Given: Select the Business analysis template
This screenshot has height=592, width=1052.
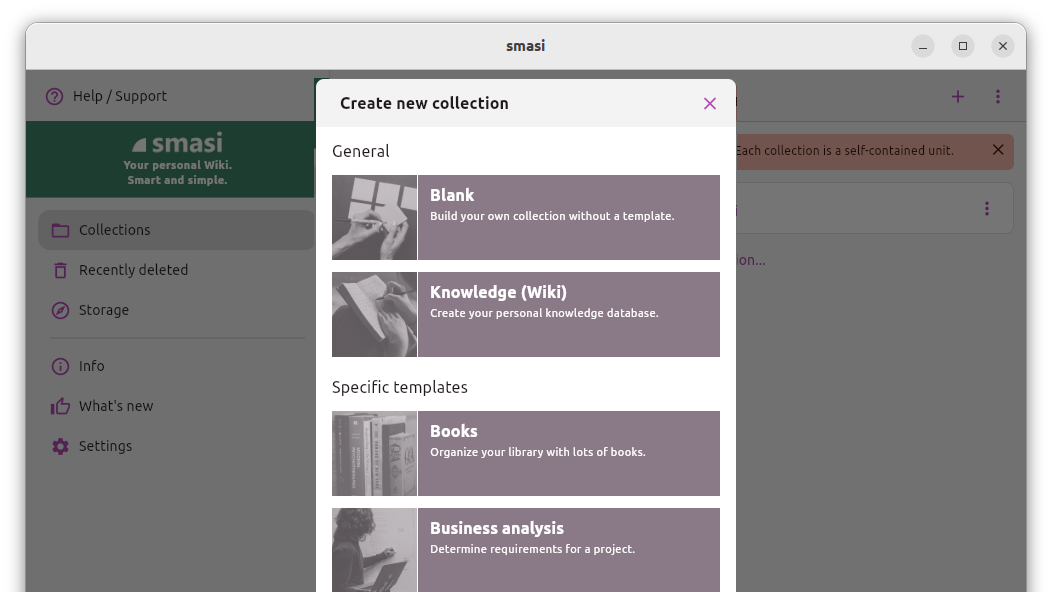Looking at the screenshot, I should tap(526, 550).
